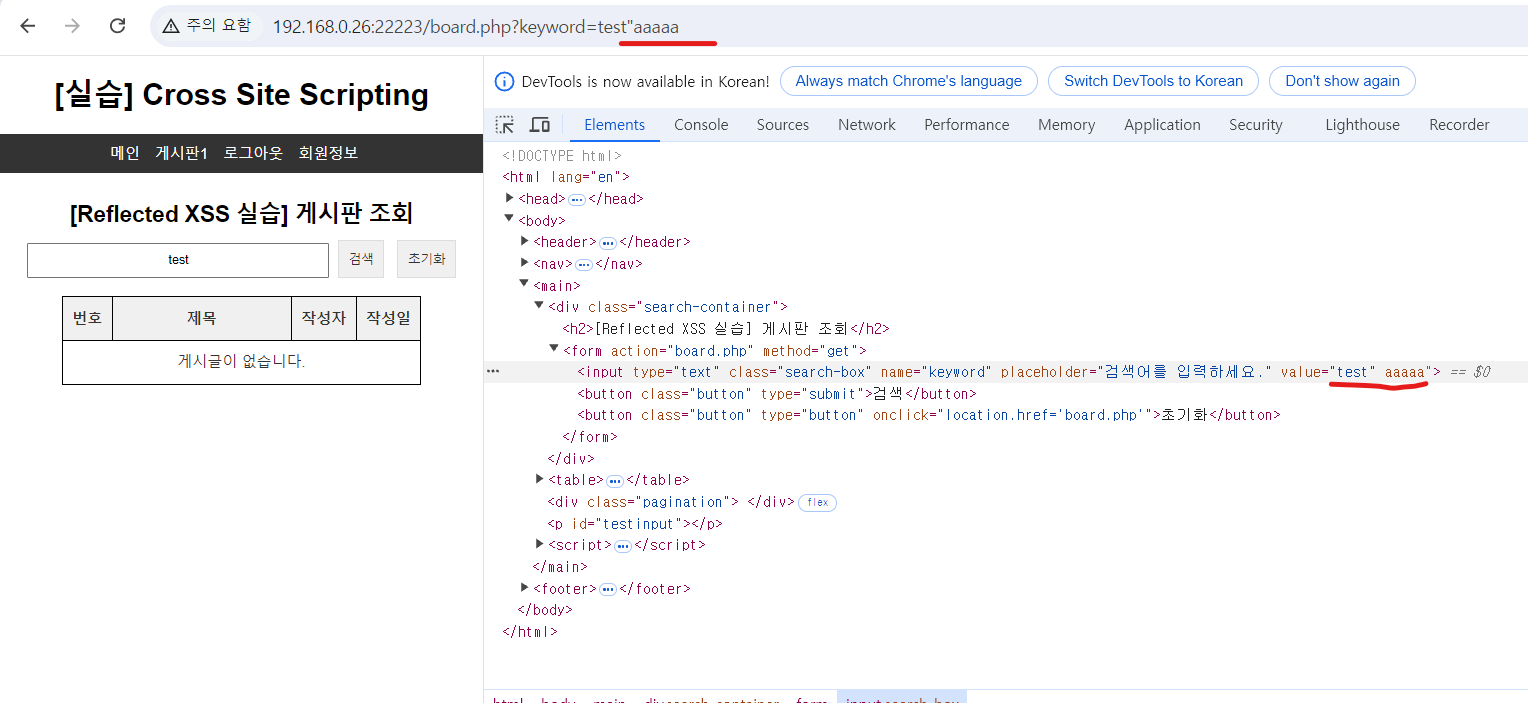Collapse the main element node
Viewport: 1528px width, 703px height.
525,285
